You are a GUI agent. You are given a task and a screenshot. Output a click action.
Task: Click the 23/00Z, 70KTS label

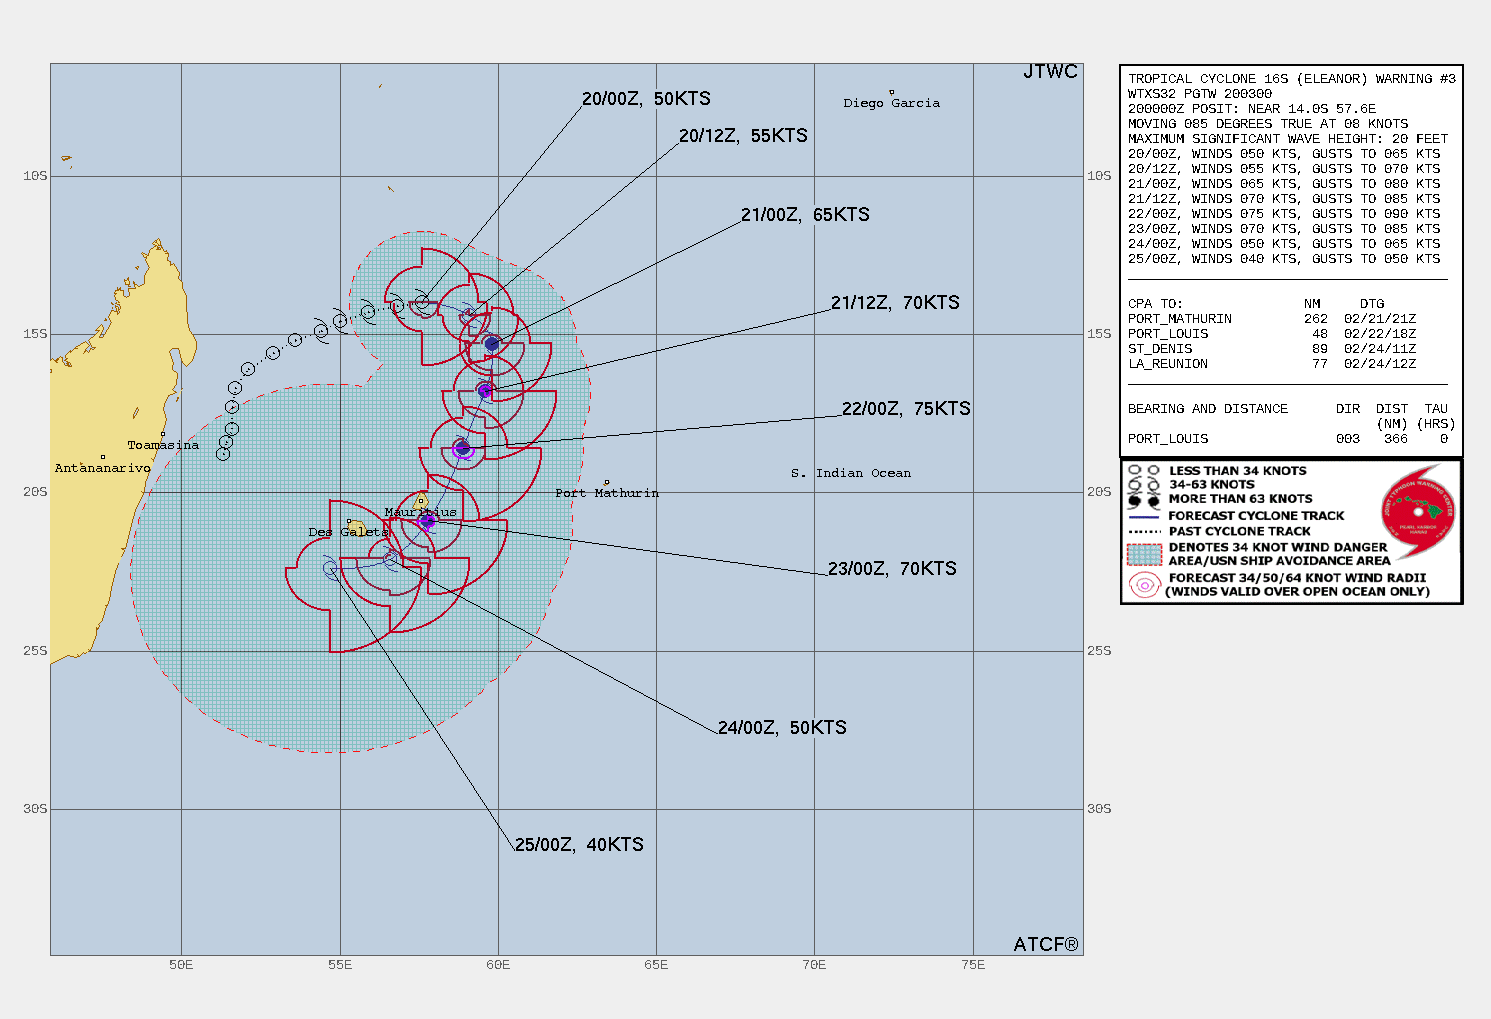coord(892,568)
